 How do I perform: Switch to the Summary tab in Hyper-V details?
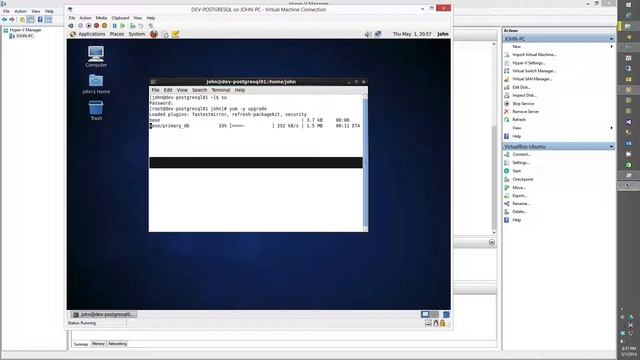pos(81,344)
